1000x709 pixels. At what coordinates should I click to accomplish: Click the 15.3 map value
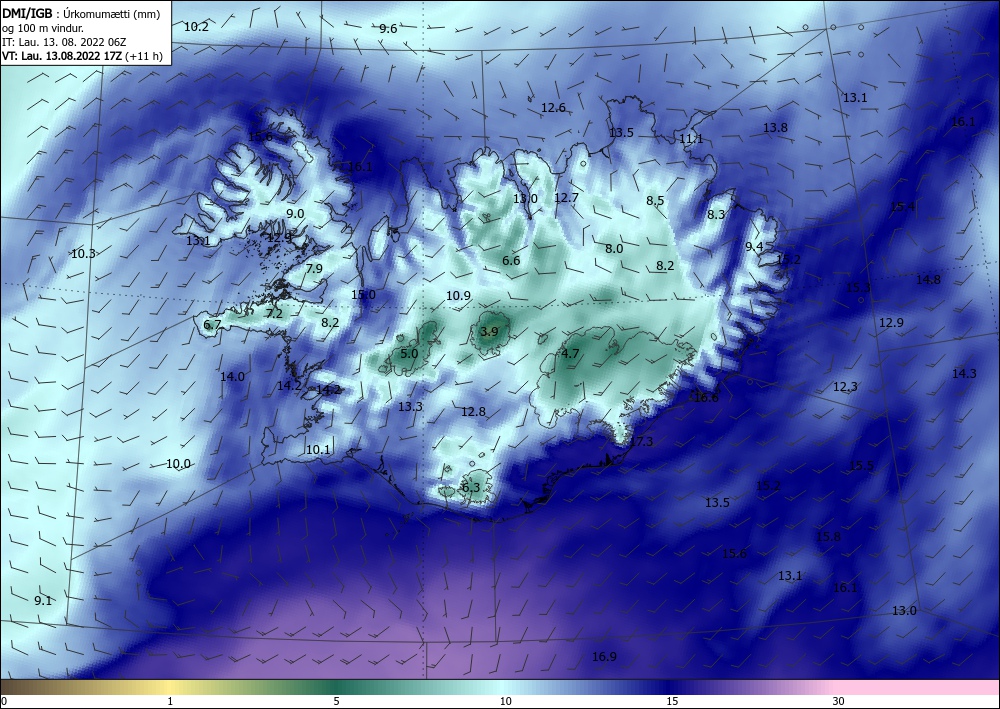[x=858, y=288]
